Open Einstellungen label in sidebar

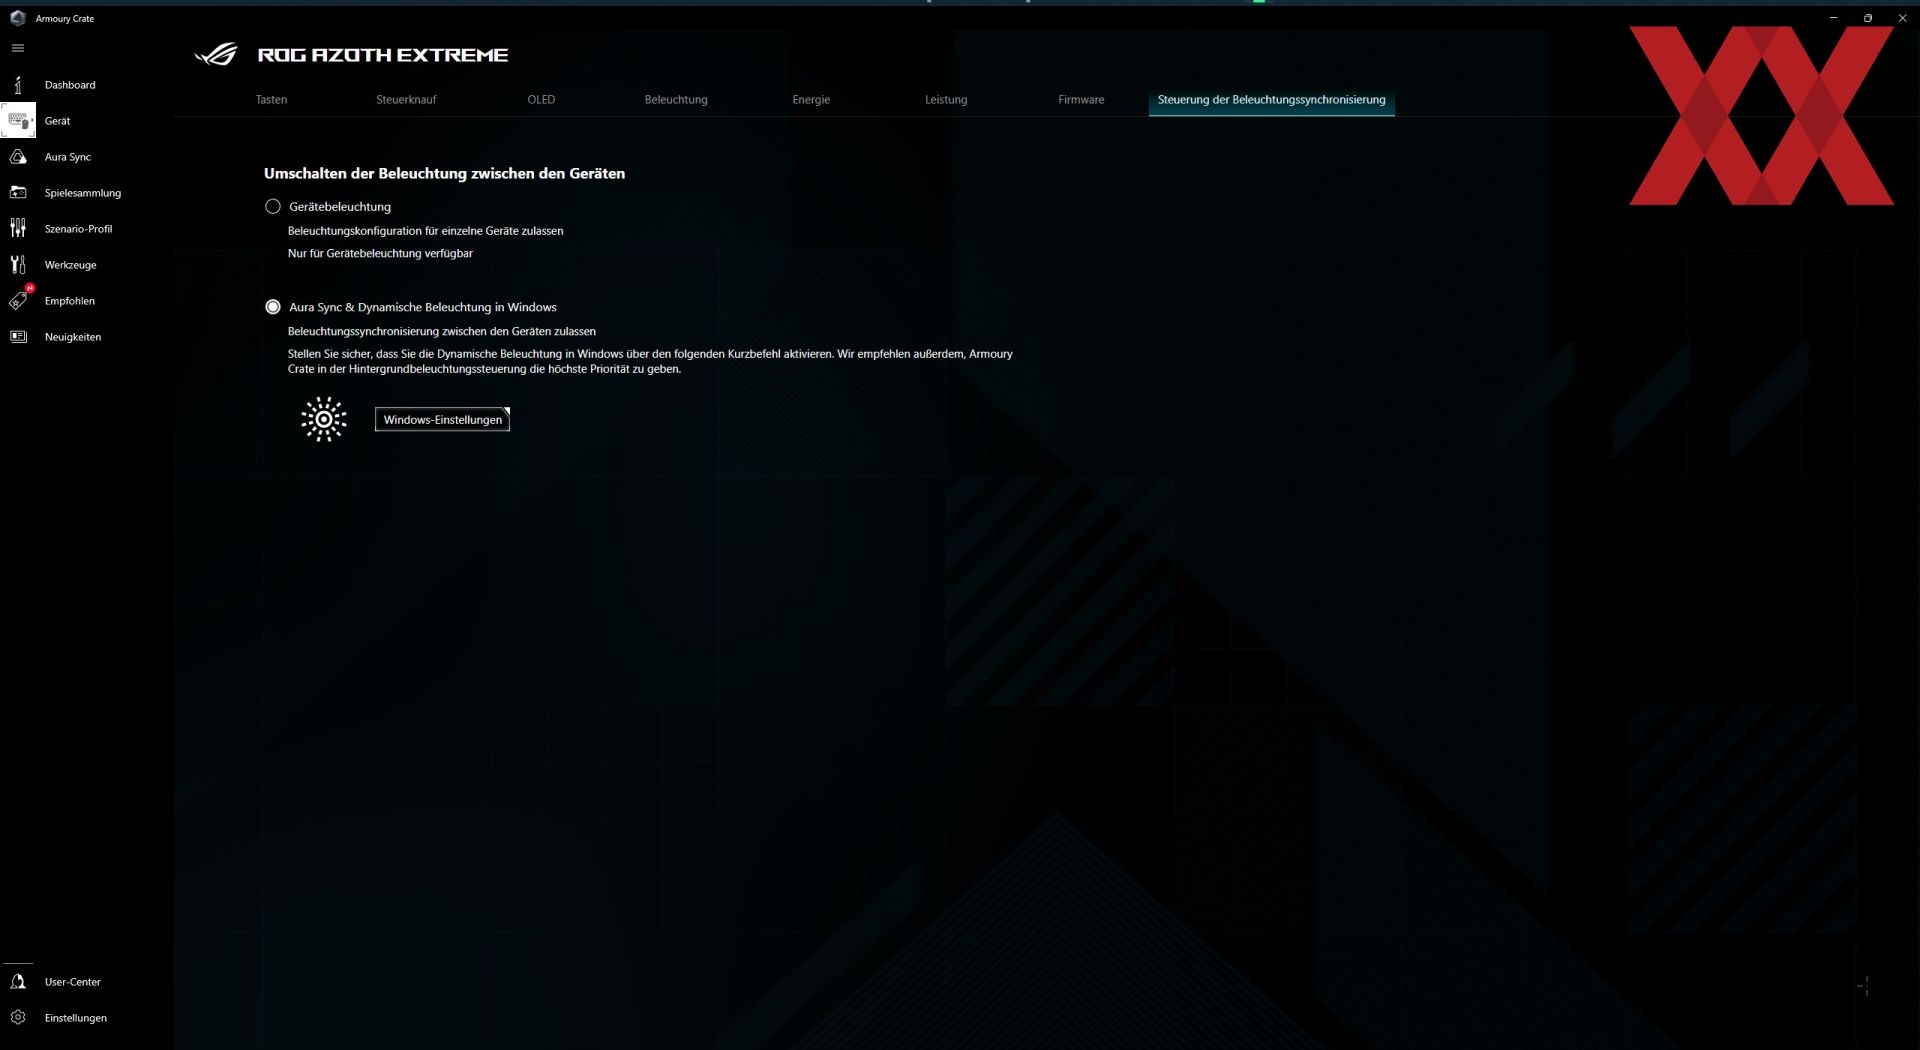76,1018
